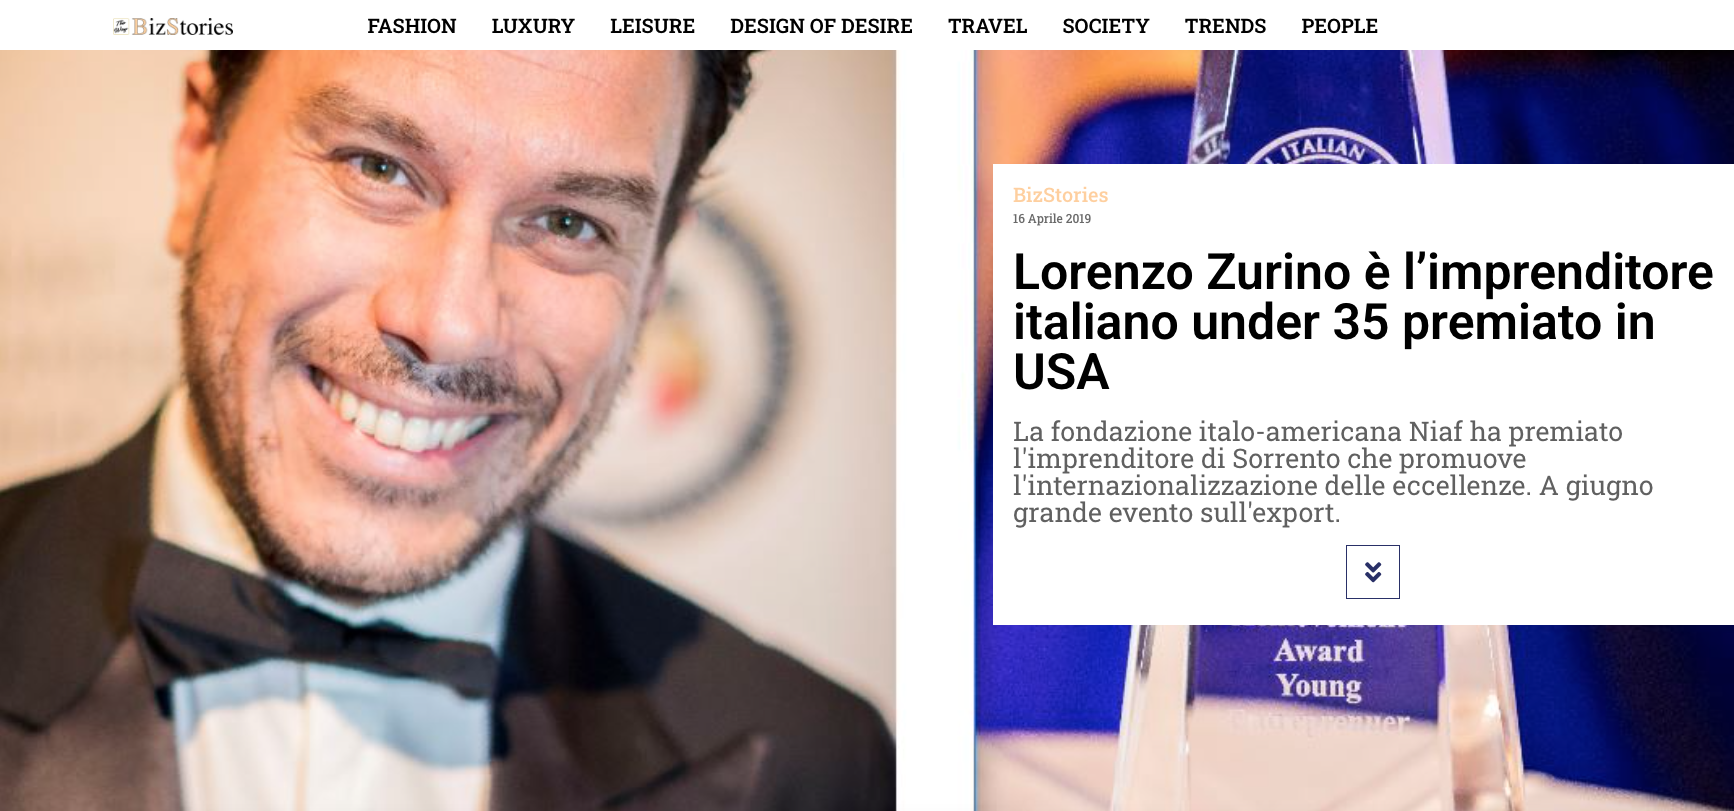Click the article headline about Lorenzo Zurino
Screen dimensions: 1734x811
pos(1363,322)
